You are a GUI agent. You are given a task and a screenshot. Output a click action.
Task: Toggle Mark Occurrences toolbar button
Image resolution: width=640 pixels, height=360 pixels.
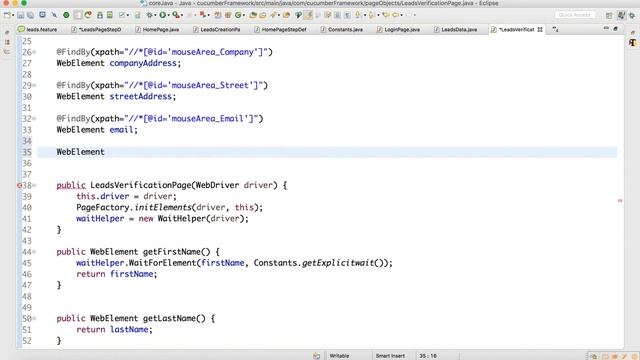[308, 15]
